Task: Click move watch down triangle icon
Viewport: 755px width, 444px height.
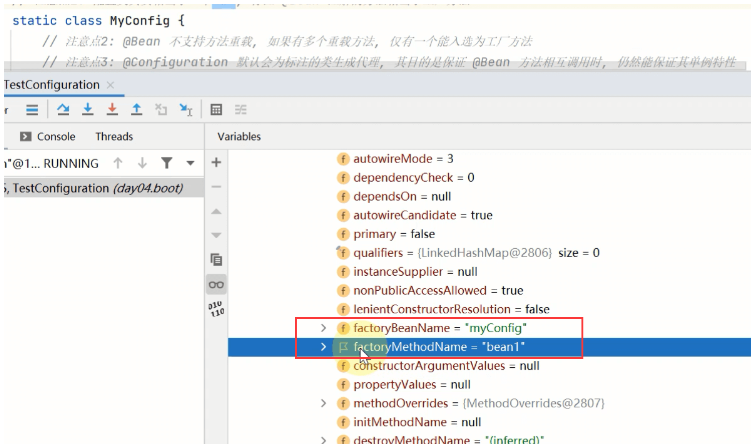Action: (216, 235)
